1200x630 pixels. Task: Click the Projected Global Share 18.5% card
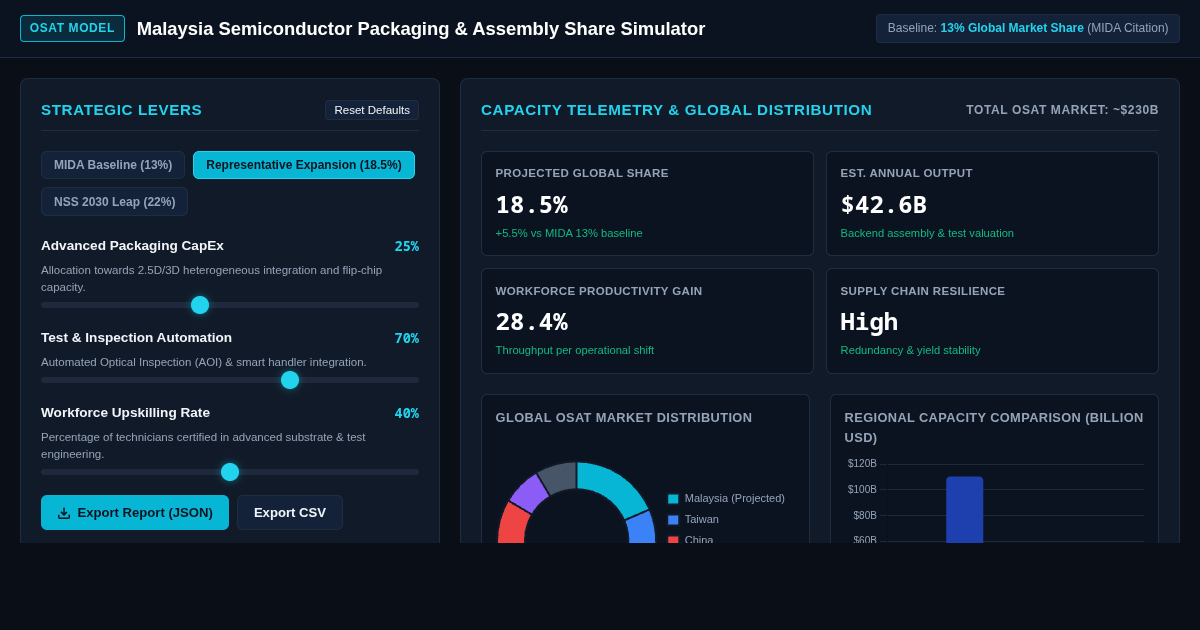pos(647,203)
